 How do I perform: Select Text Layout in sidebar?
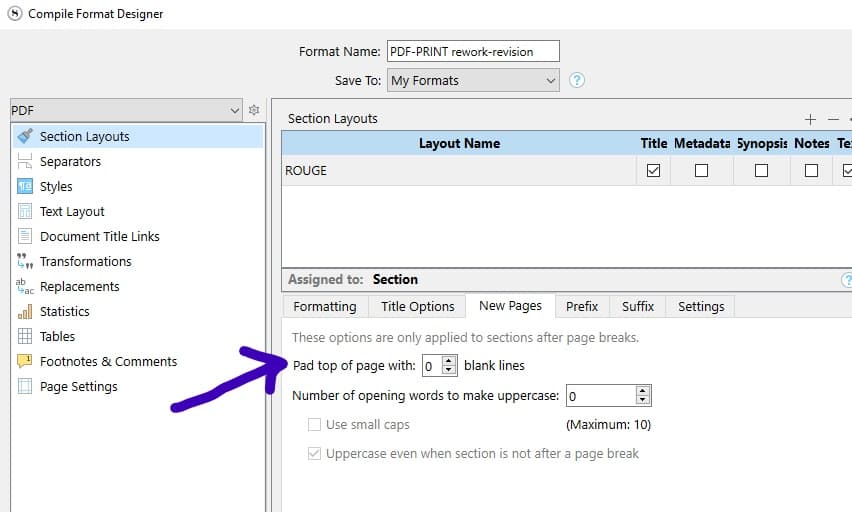(138, 211)
